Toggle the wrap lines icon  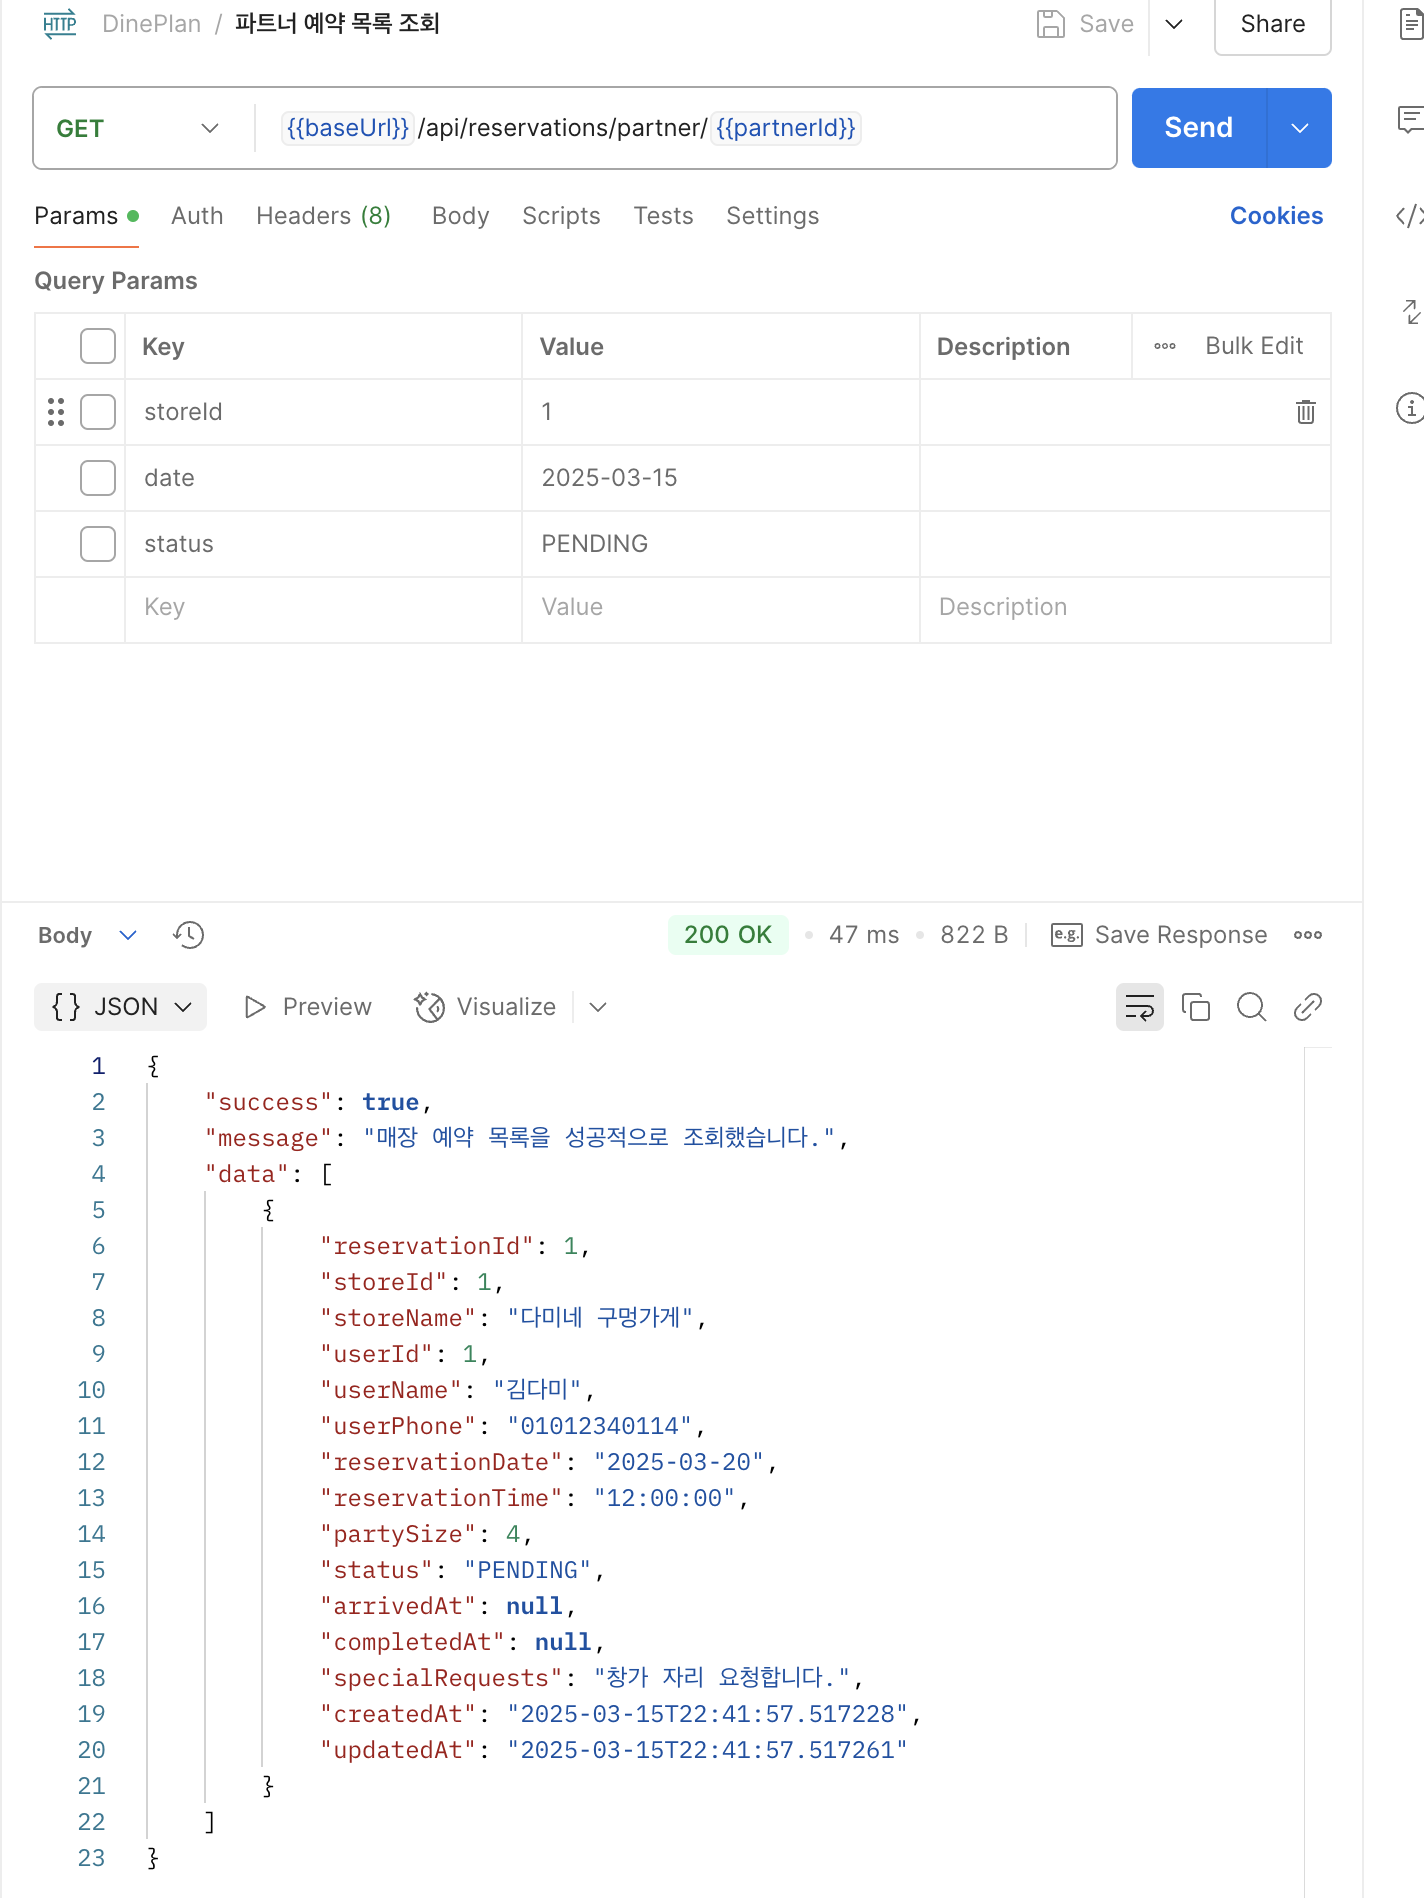pos(1140,1007)
